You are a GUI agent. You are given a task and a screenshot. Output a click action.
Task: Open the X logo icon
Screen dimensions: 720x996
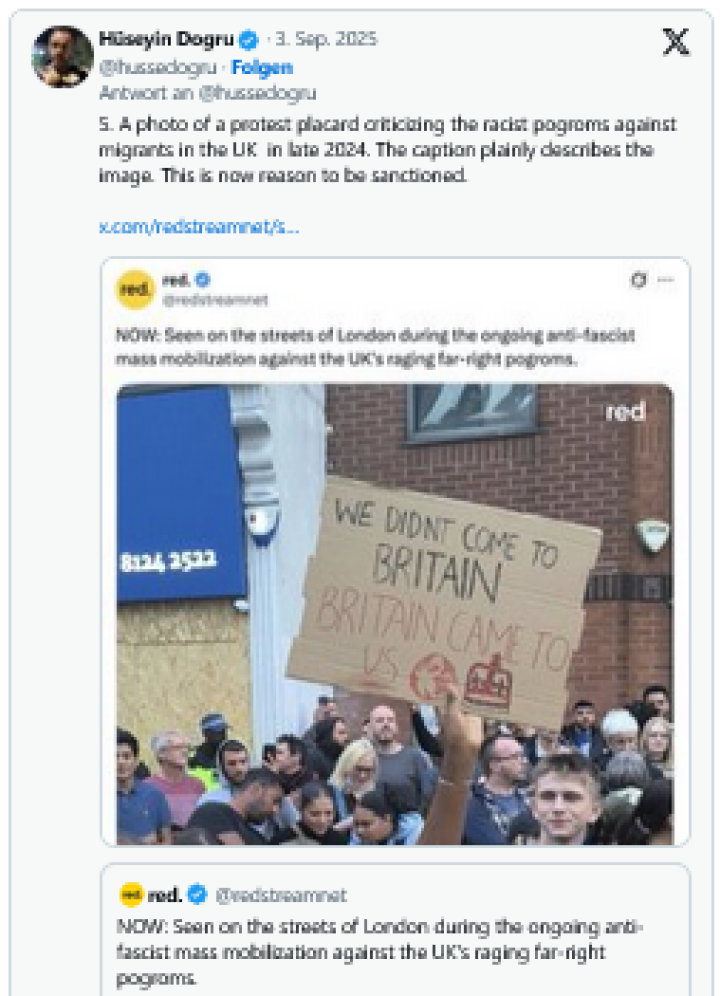pyautogui.click(x=676, y=42)
